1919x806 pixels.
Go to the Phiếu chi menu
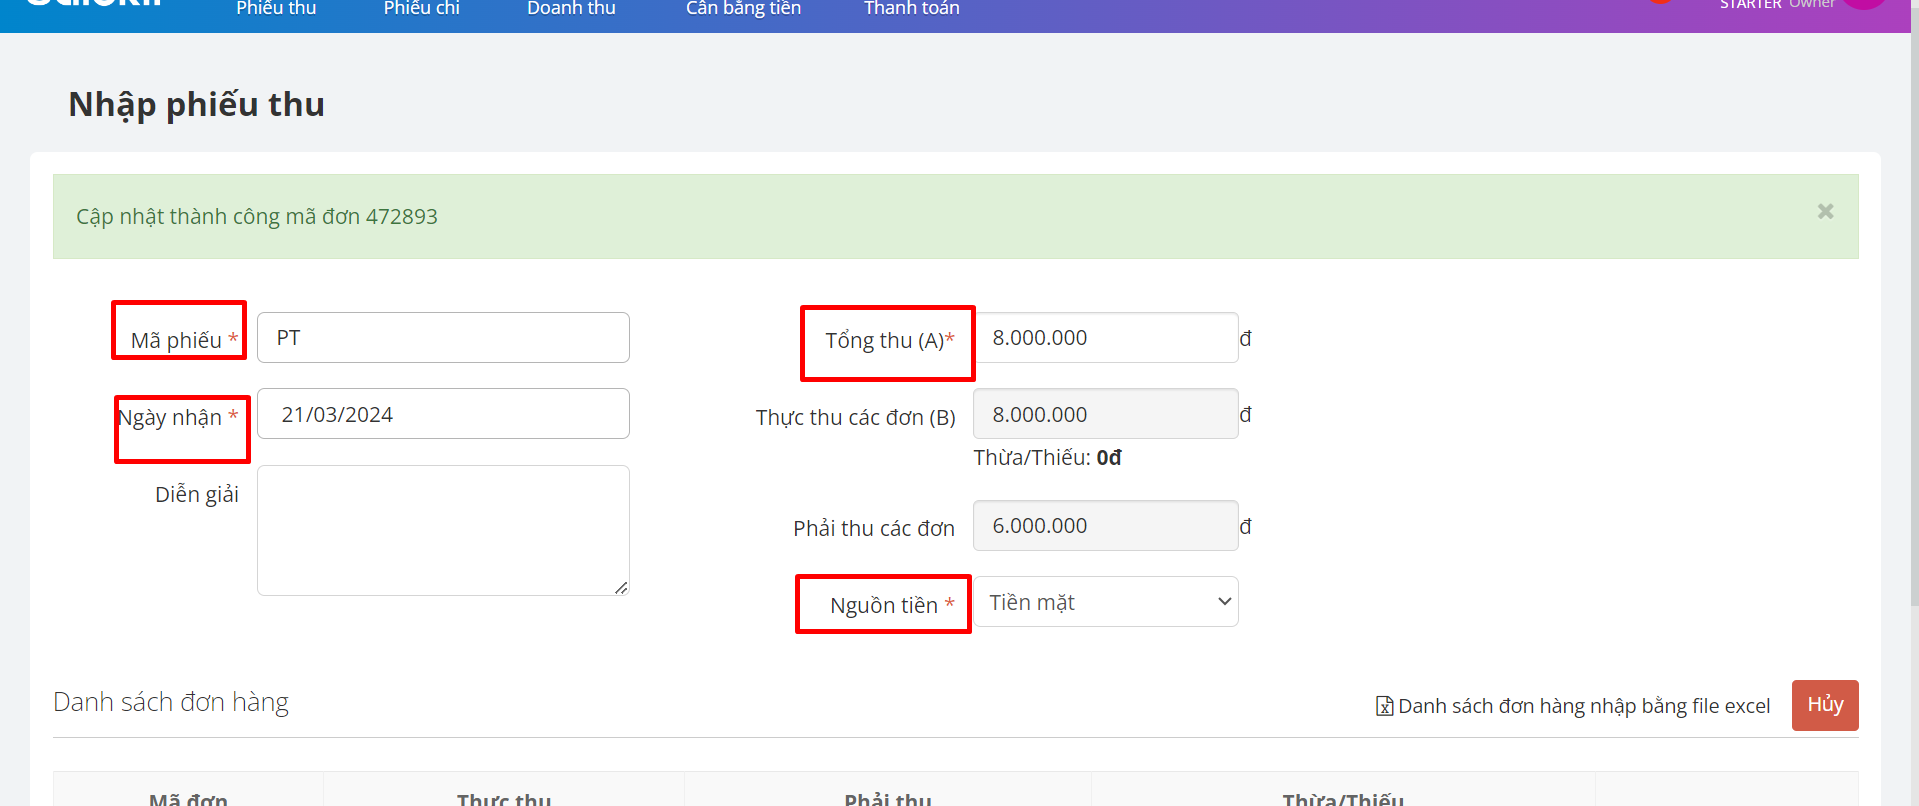[421, 9]
